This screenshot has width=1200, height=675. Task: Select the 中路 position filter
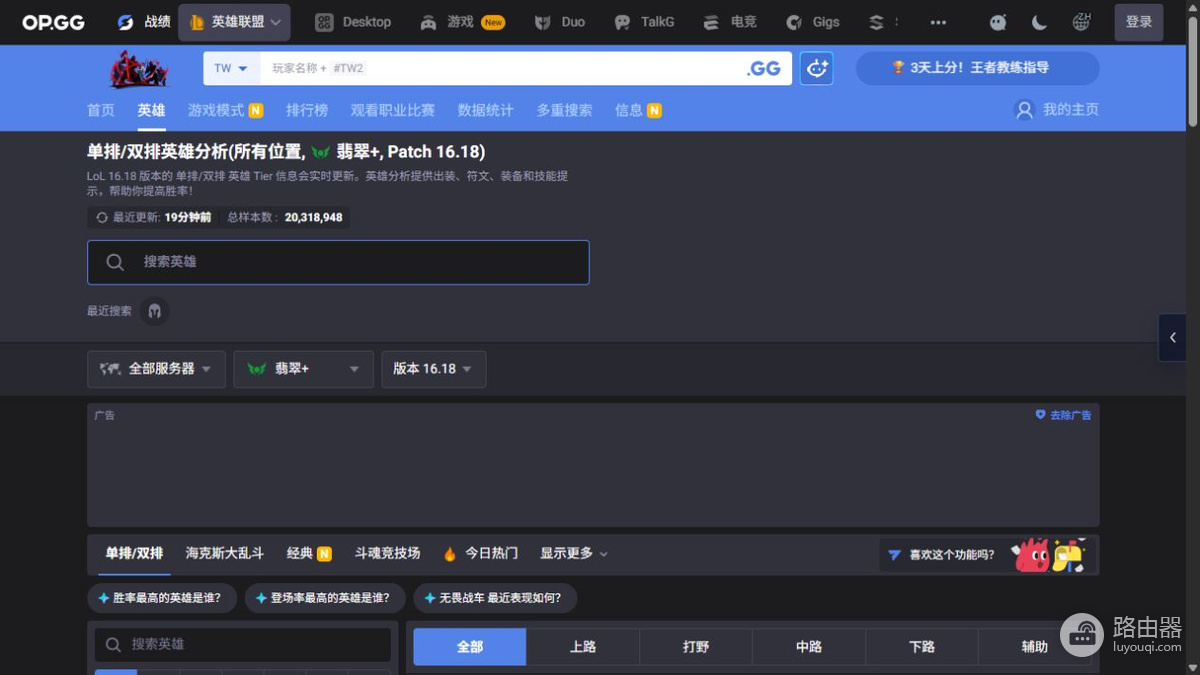[x=809, y=647]
